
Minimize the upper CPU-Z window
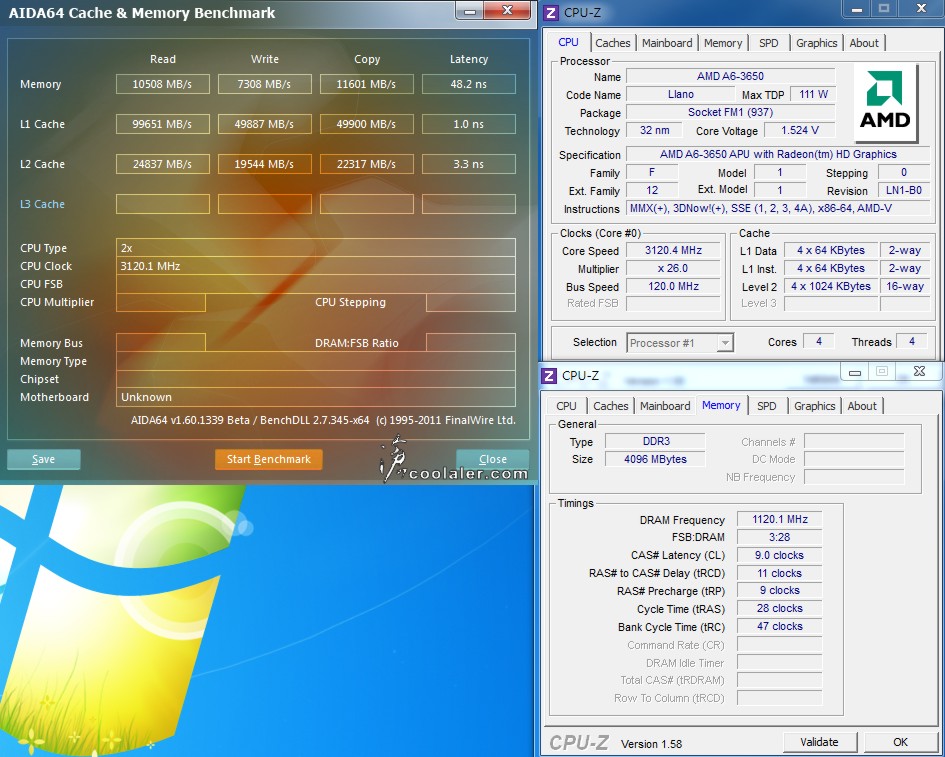coord(856,10)
